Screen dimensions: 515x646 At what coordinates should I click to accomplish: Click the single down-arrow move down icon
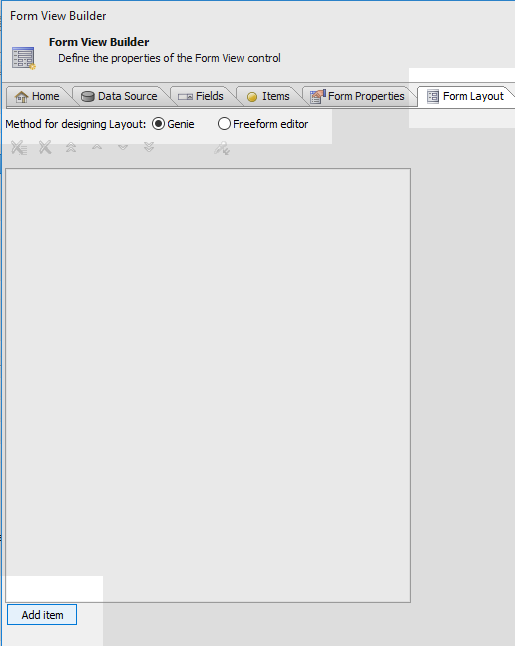[x=123, y=147]
